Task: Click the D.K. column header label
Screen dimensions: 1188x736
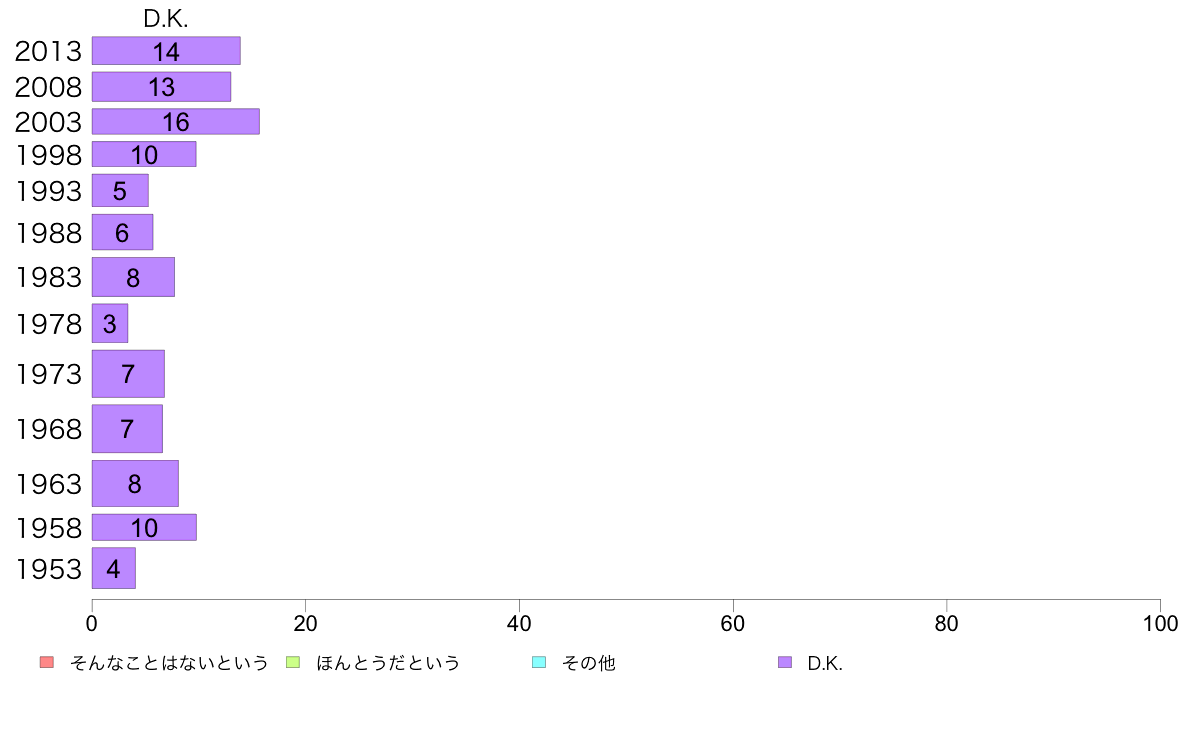Action: [x=165, y=19]
